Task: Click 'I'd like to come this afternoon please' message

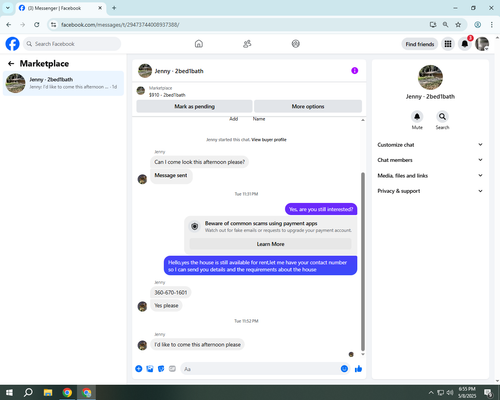Action: pos(197,344)
